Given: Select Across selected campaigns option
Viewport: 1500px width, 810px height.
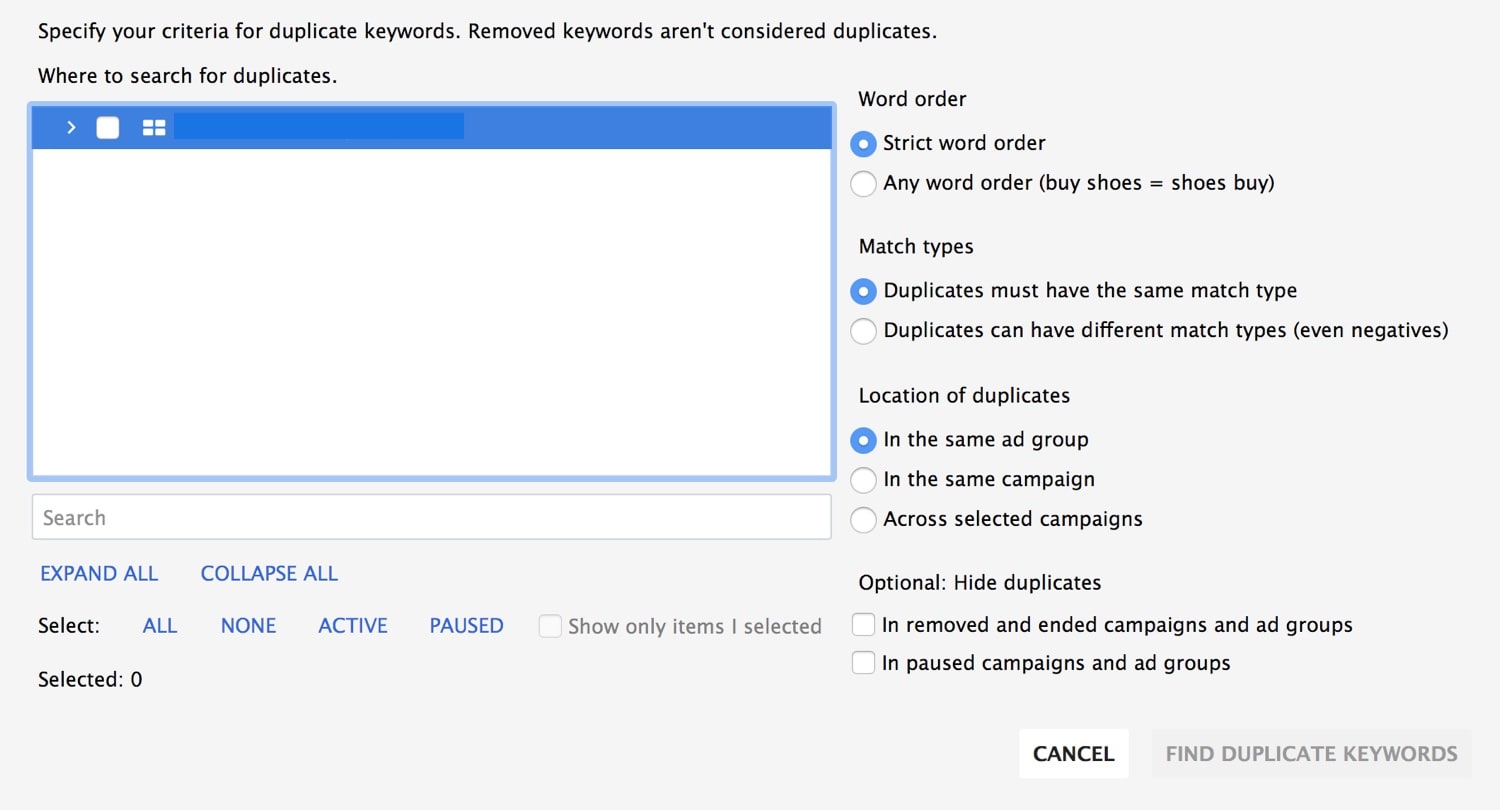Looking at the screenshot, I should [x=863, y=520].
